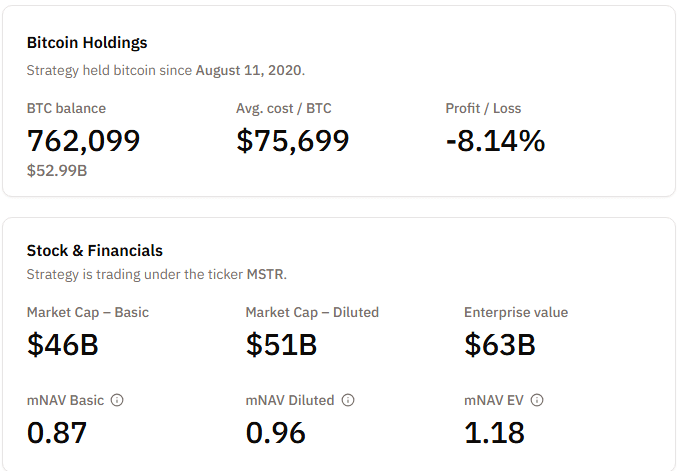Click the mNAV Basic info icon

pos(117,400)
